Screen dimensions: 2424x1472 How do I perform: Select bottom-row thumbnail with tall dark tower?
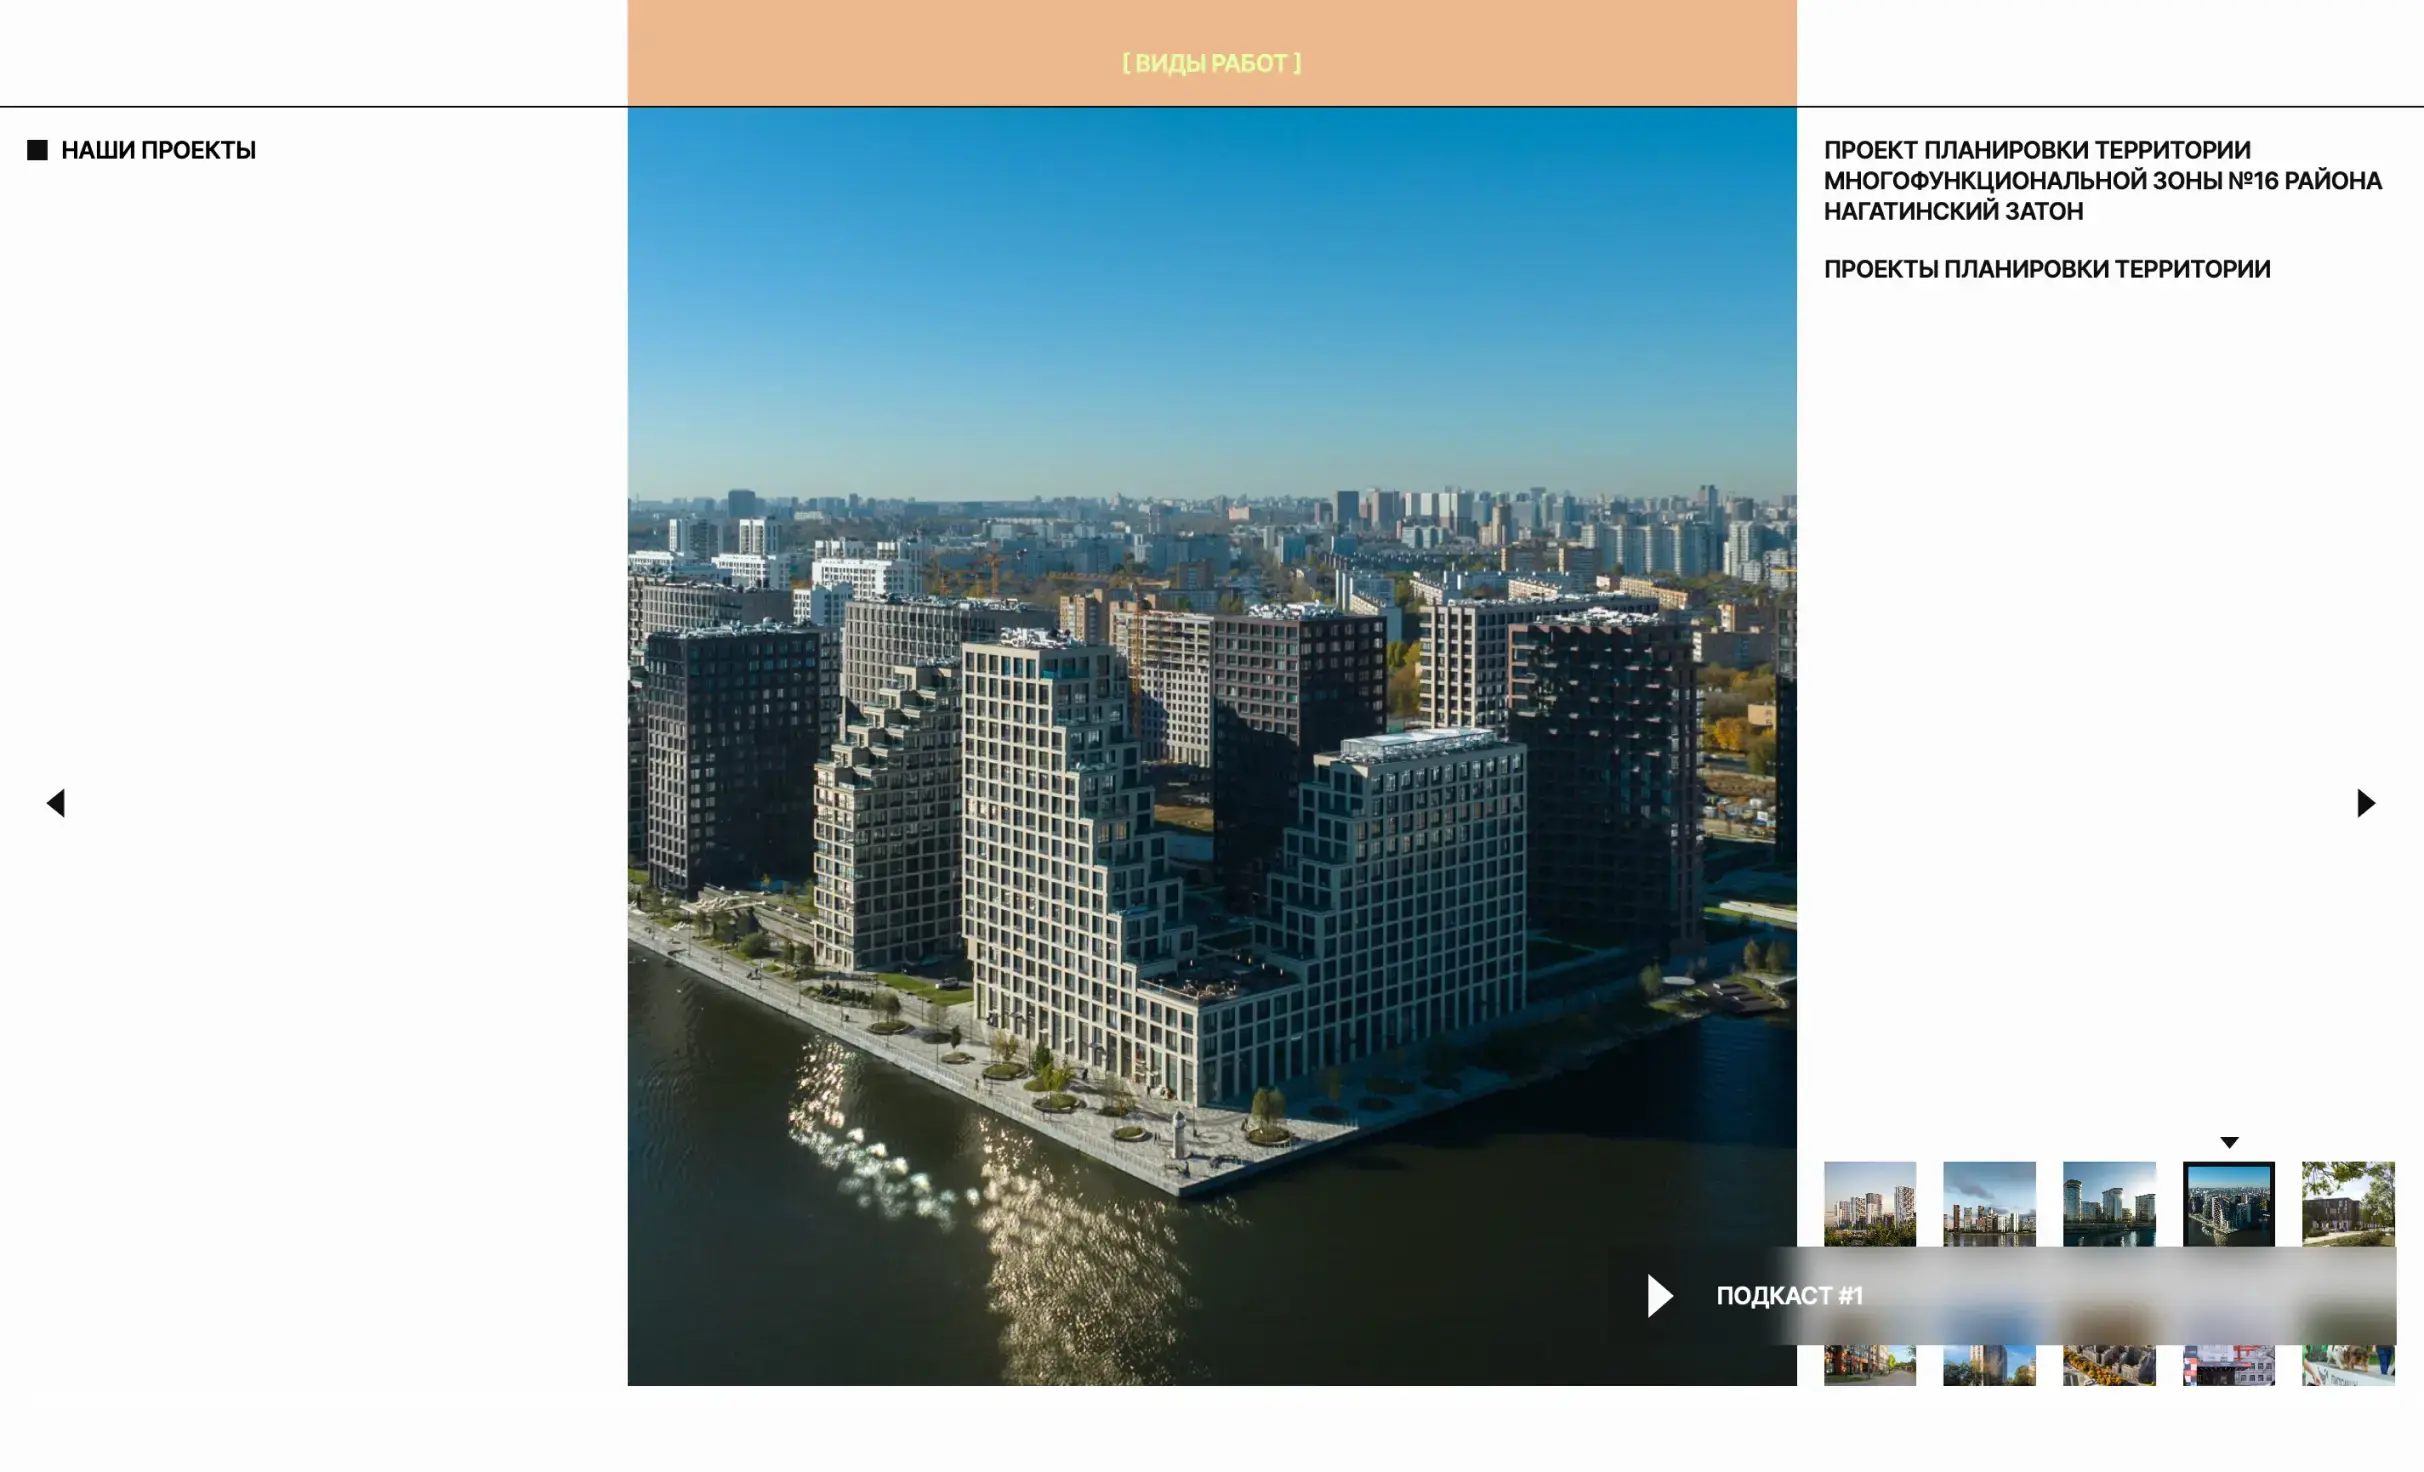1989,1366
